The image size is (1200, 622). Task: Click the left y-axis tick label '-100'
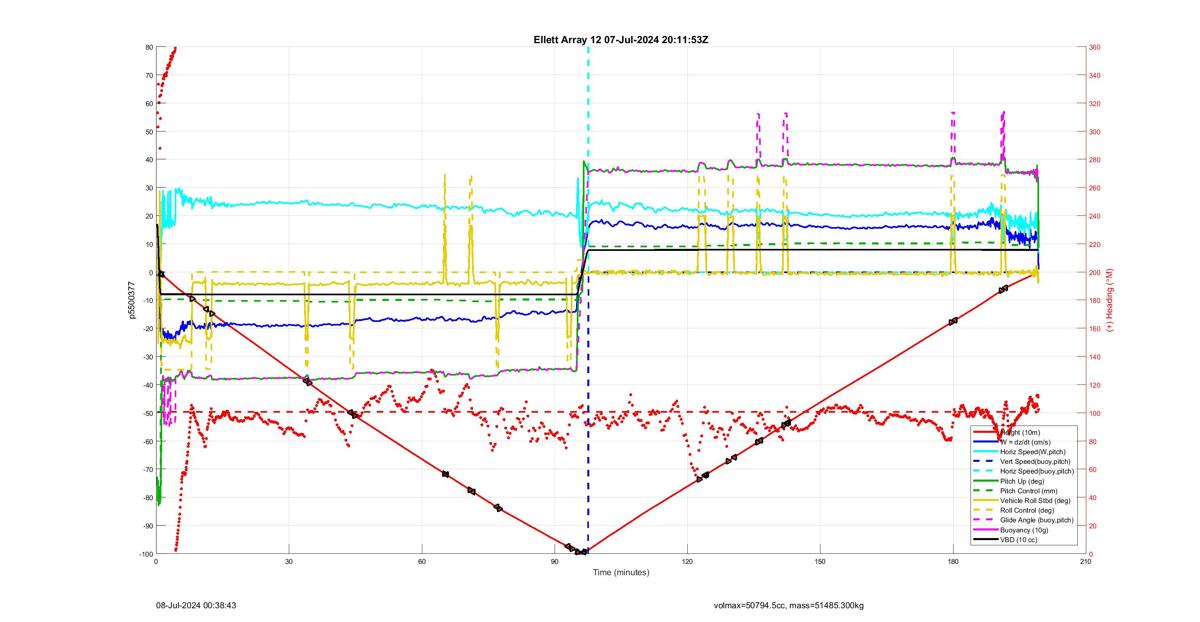click(x=145, y=554)
